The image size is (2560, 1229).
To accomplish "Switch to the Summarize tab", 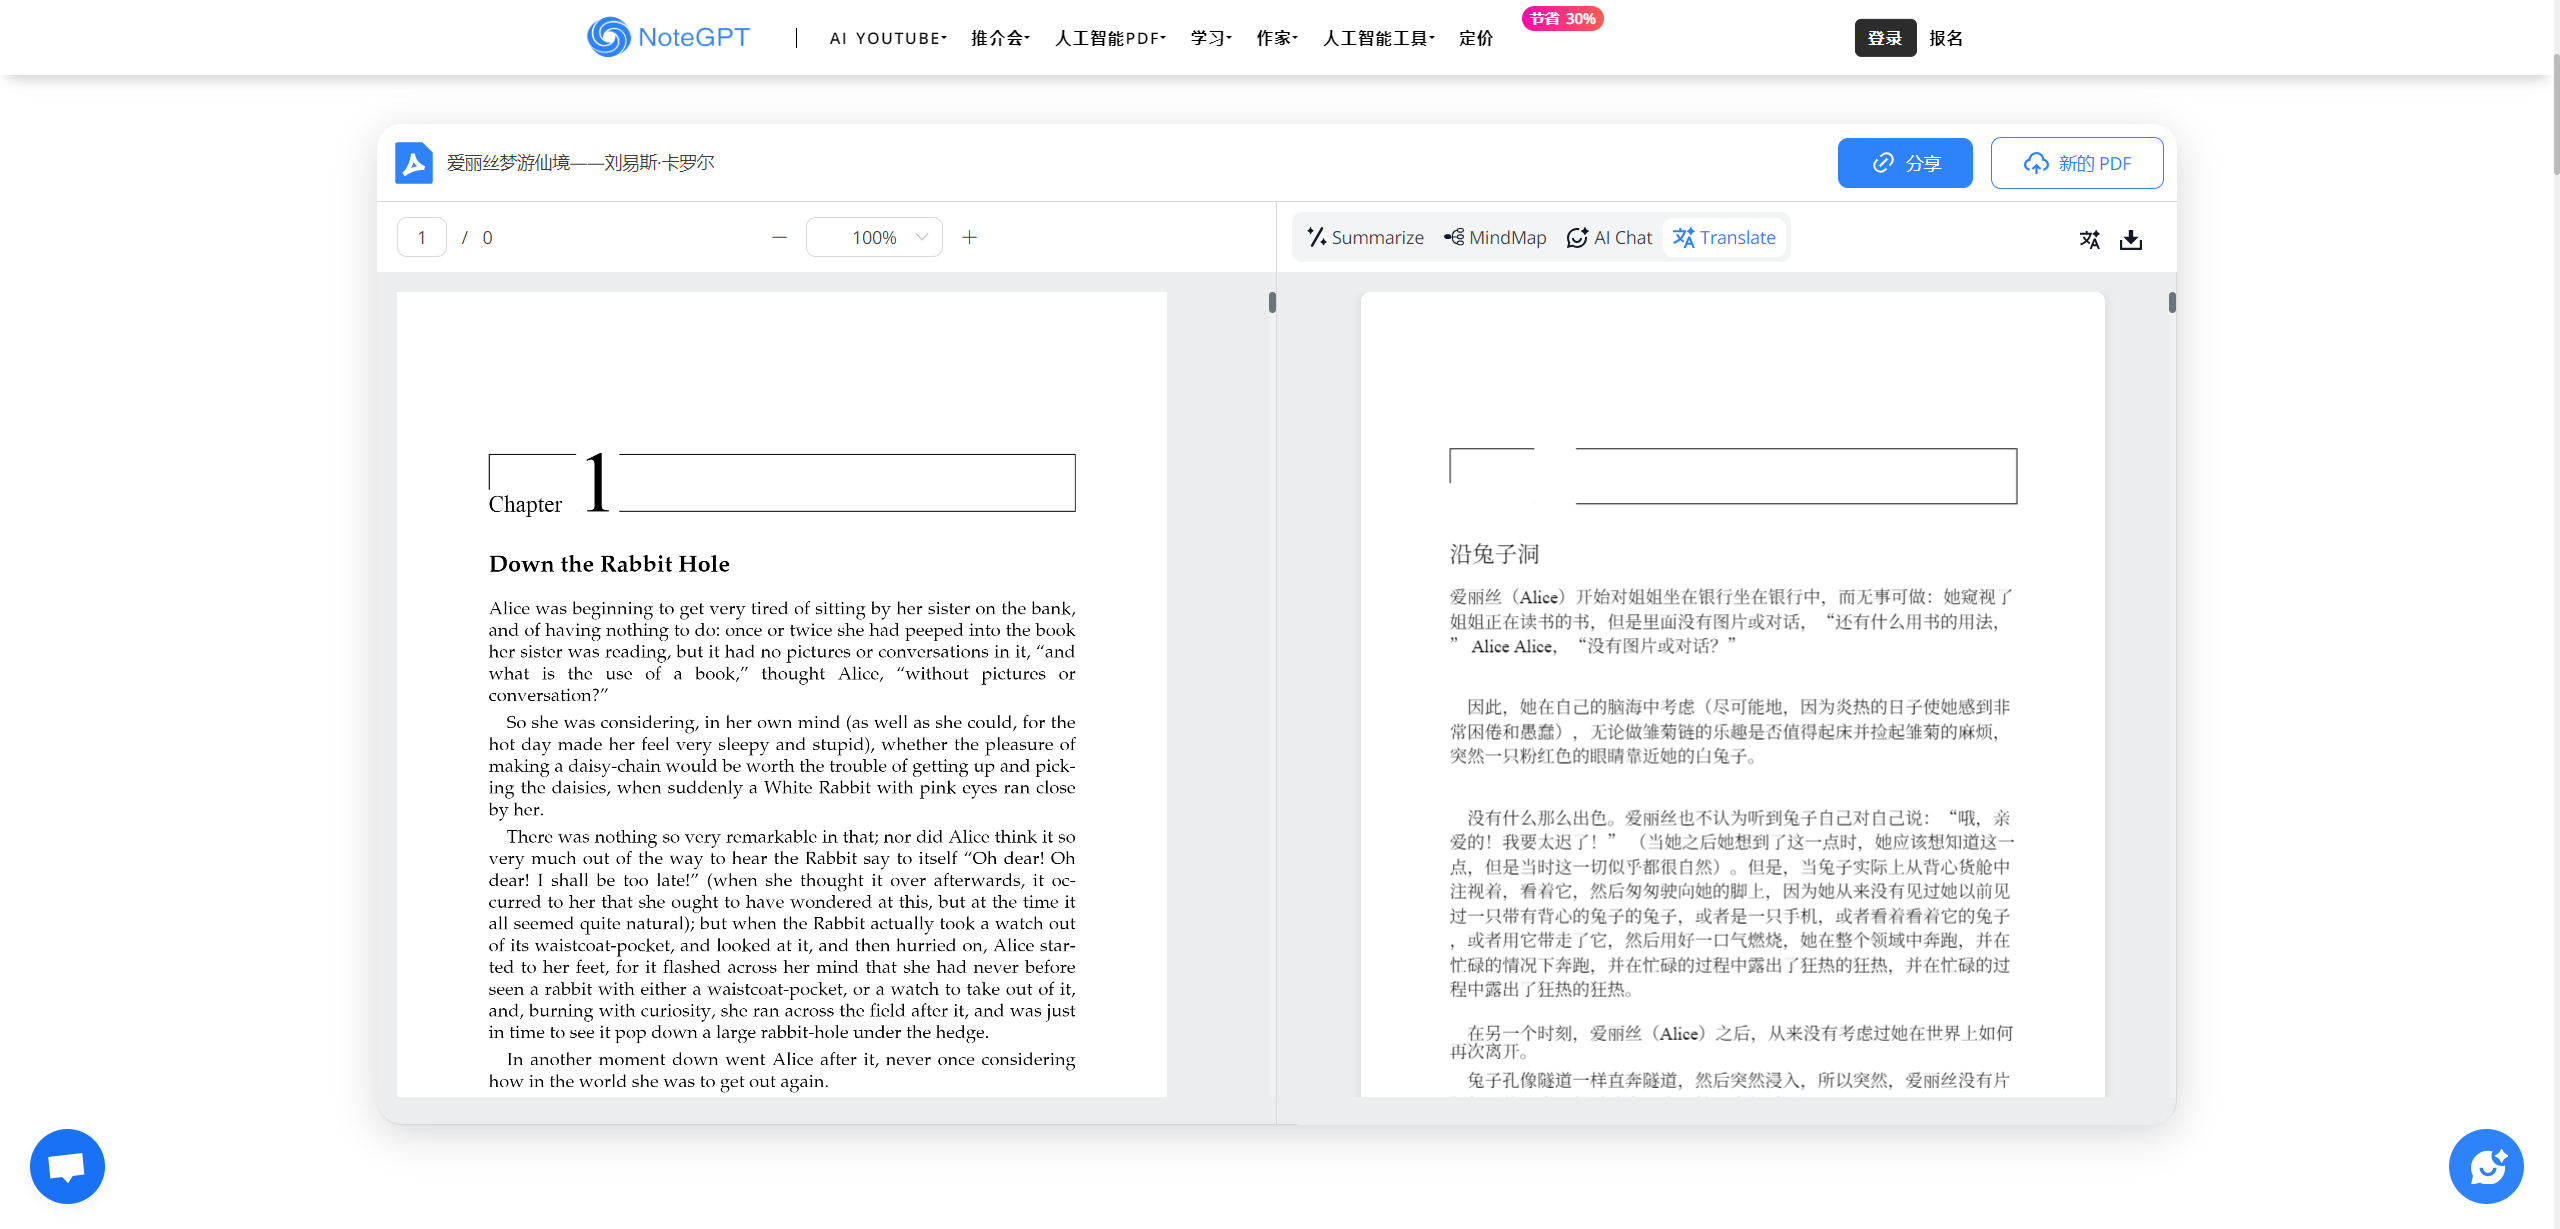I will point(1365,238).
